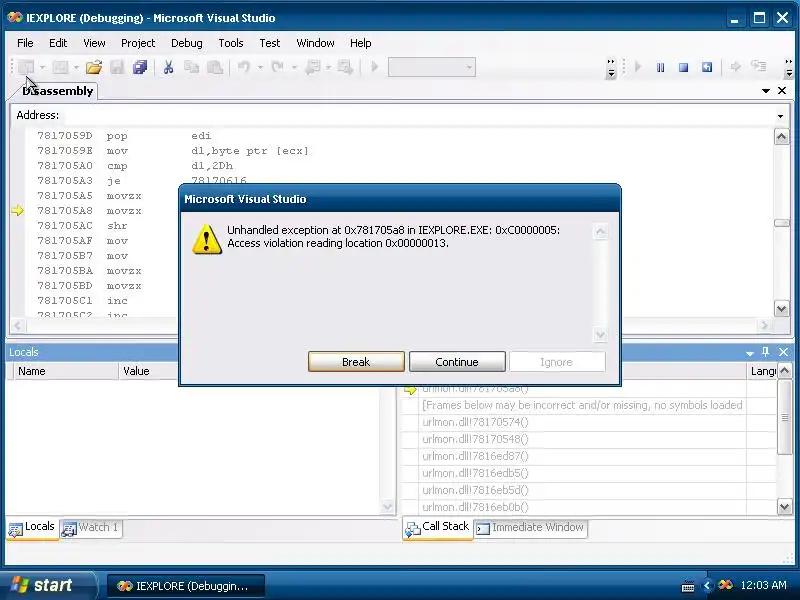Switch to the Immediate Window tab
Viewport: 800px width, 600px height.
tap(531, 528)
